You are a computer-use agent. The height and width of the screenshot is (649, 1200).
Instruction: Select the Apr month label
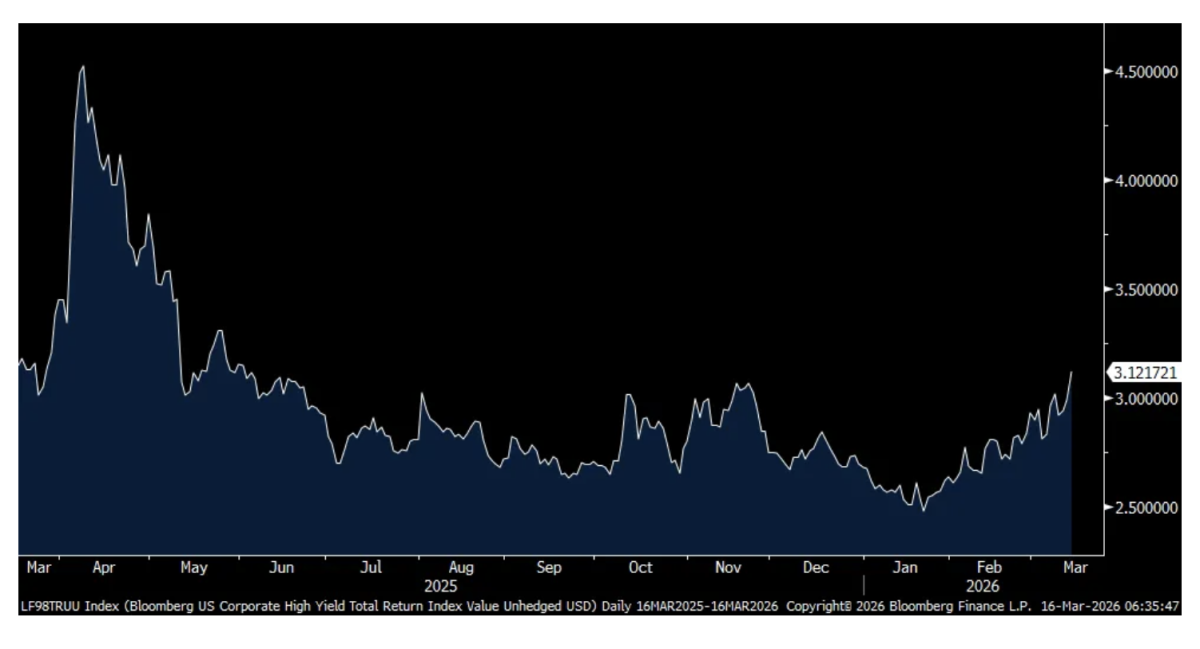tap(104, 567)
